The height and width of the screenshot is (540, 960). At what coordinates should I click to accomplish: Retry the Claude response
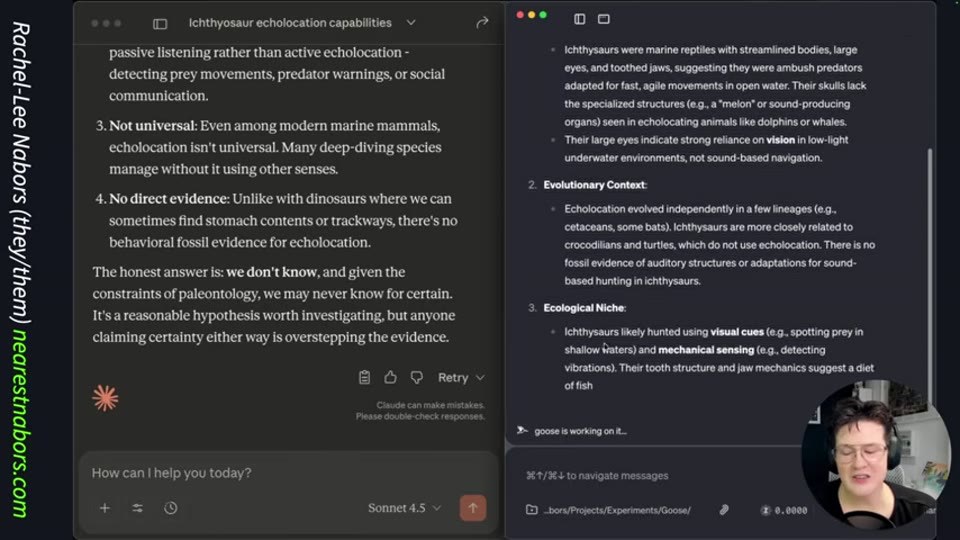coord(453,378)
